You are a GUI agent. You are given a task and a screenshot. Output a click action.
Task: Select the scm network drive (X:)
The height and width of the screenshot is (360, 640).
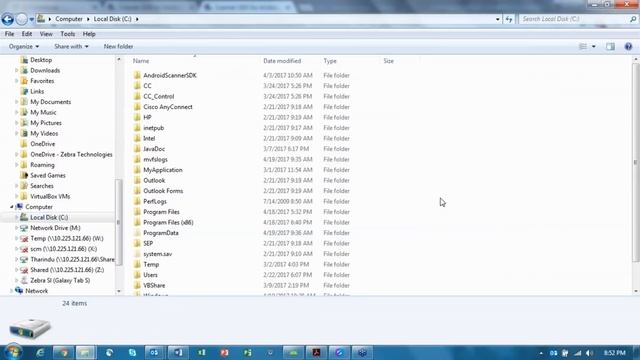pyautogui.click(x=63, y=249)
